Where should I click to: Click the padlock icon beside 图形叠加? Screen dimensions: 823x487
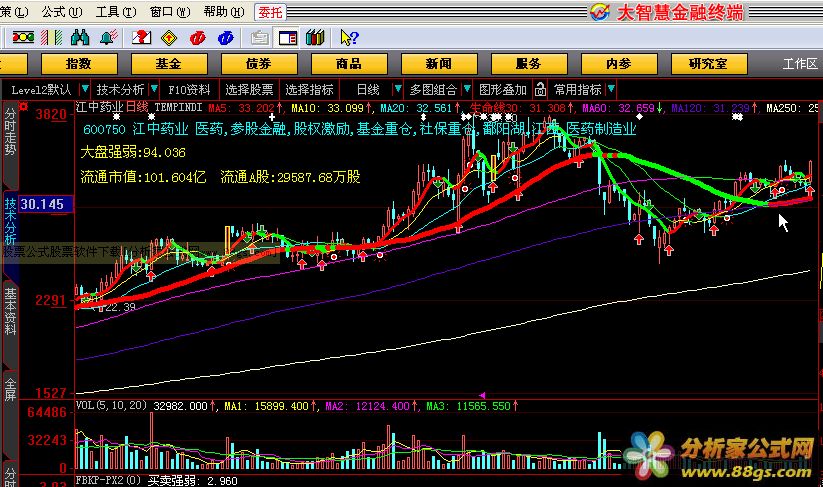point(540,90)
